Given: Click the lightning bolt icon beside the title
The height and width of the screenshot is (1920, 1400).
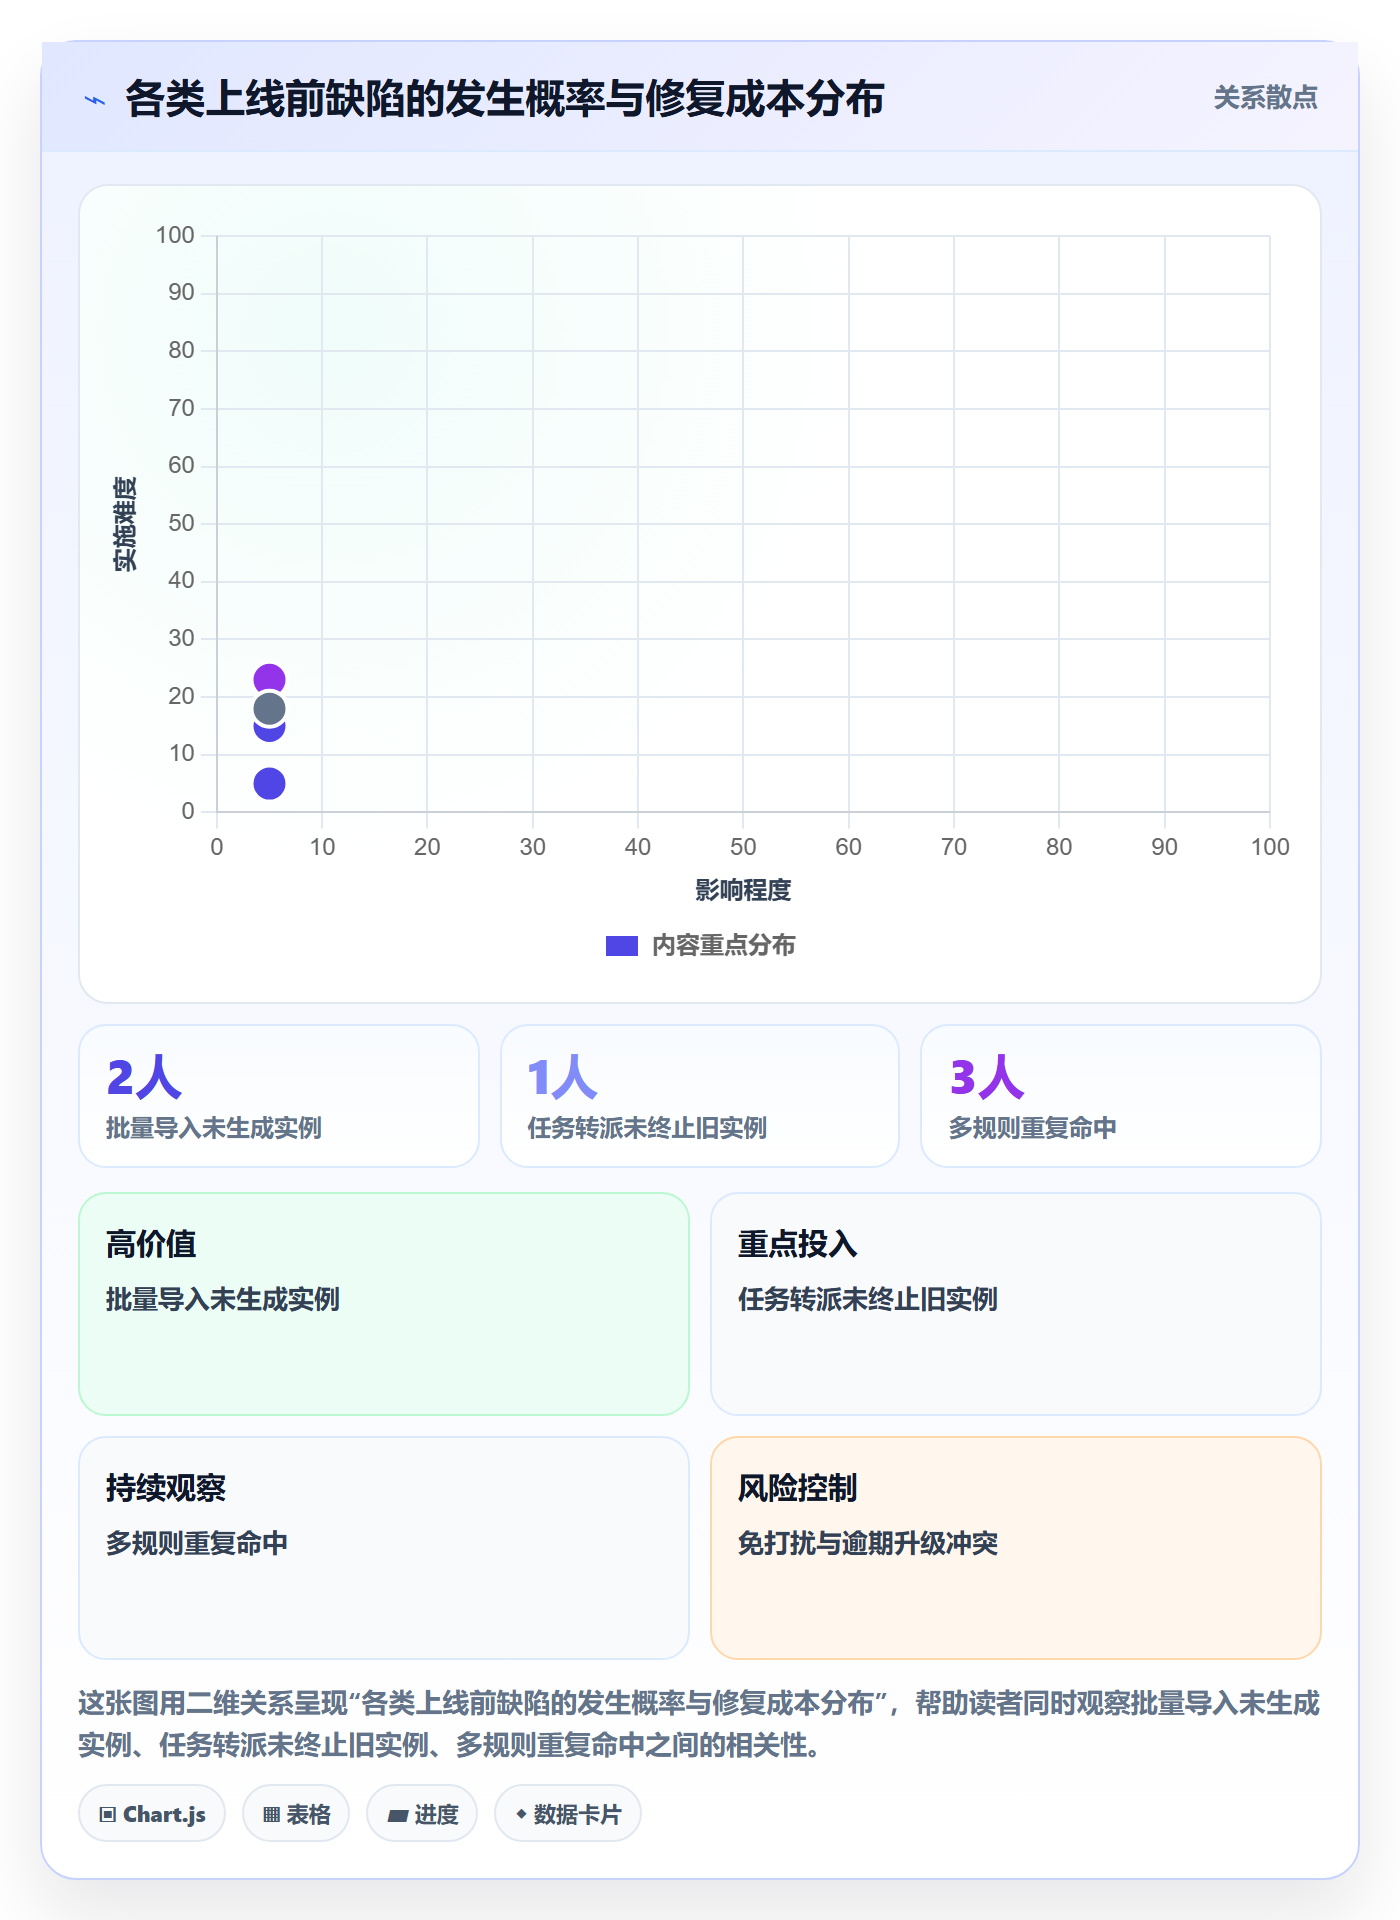Looking at the screenshot, I should (x=95, y=100).
